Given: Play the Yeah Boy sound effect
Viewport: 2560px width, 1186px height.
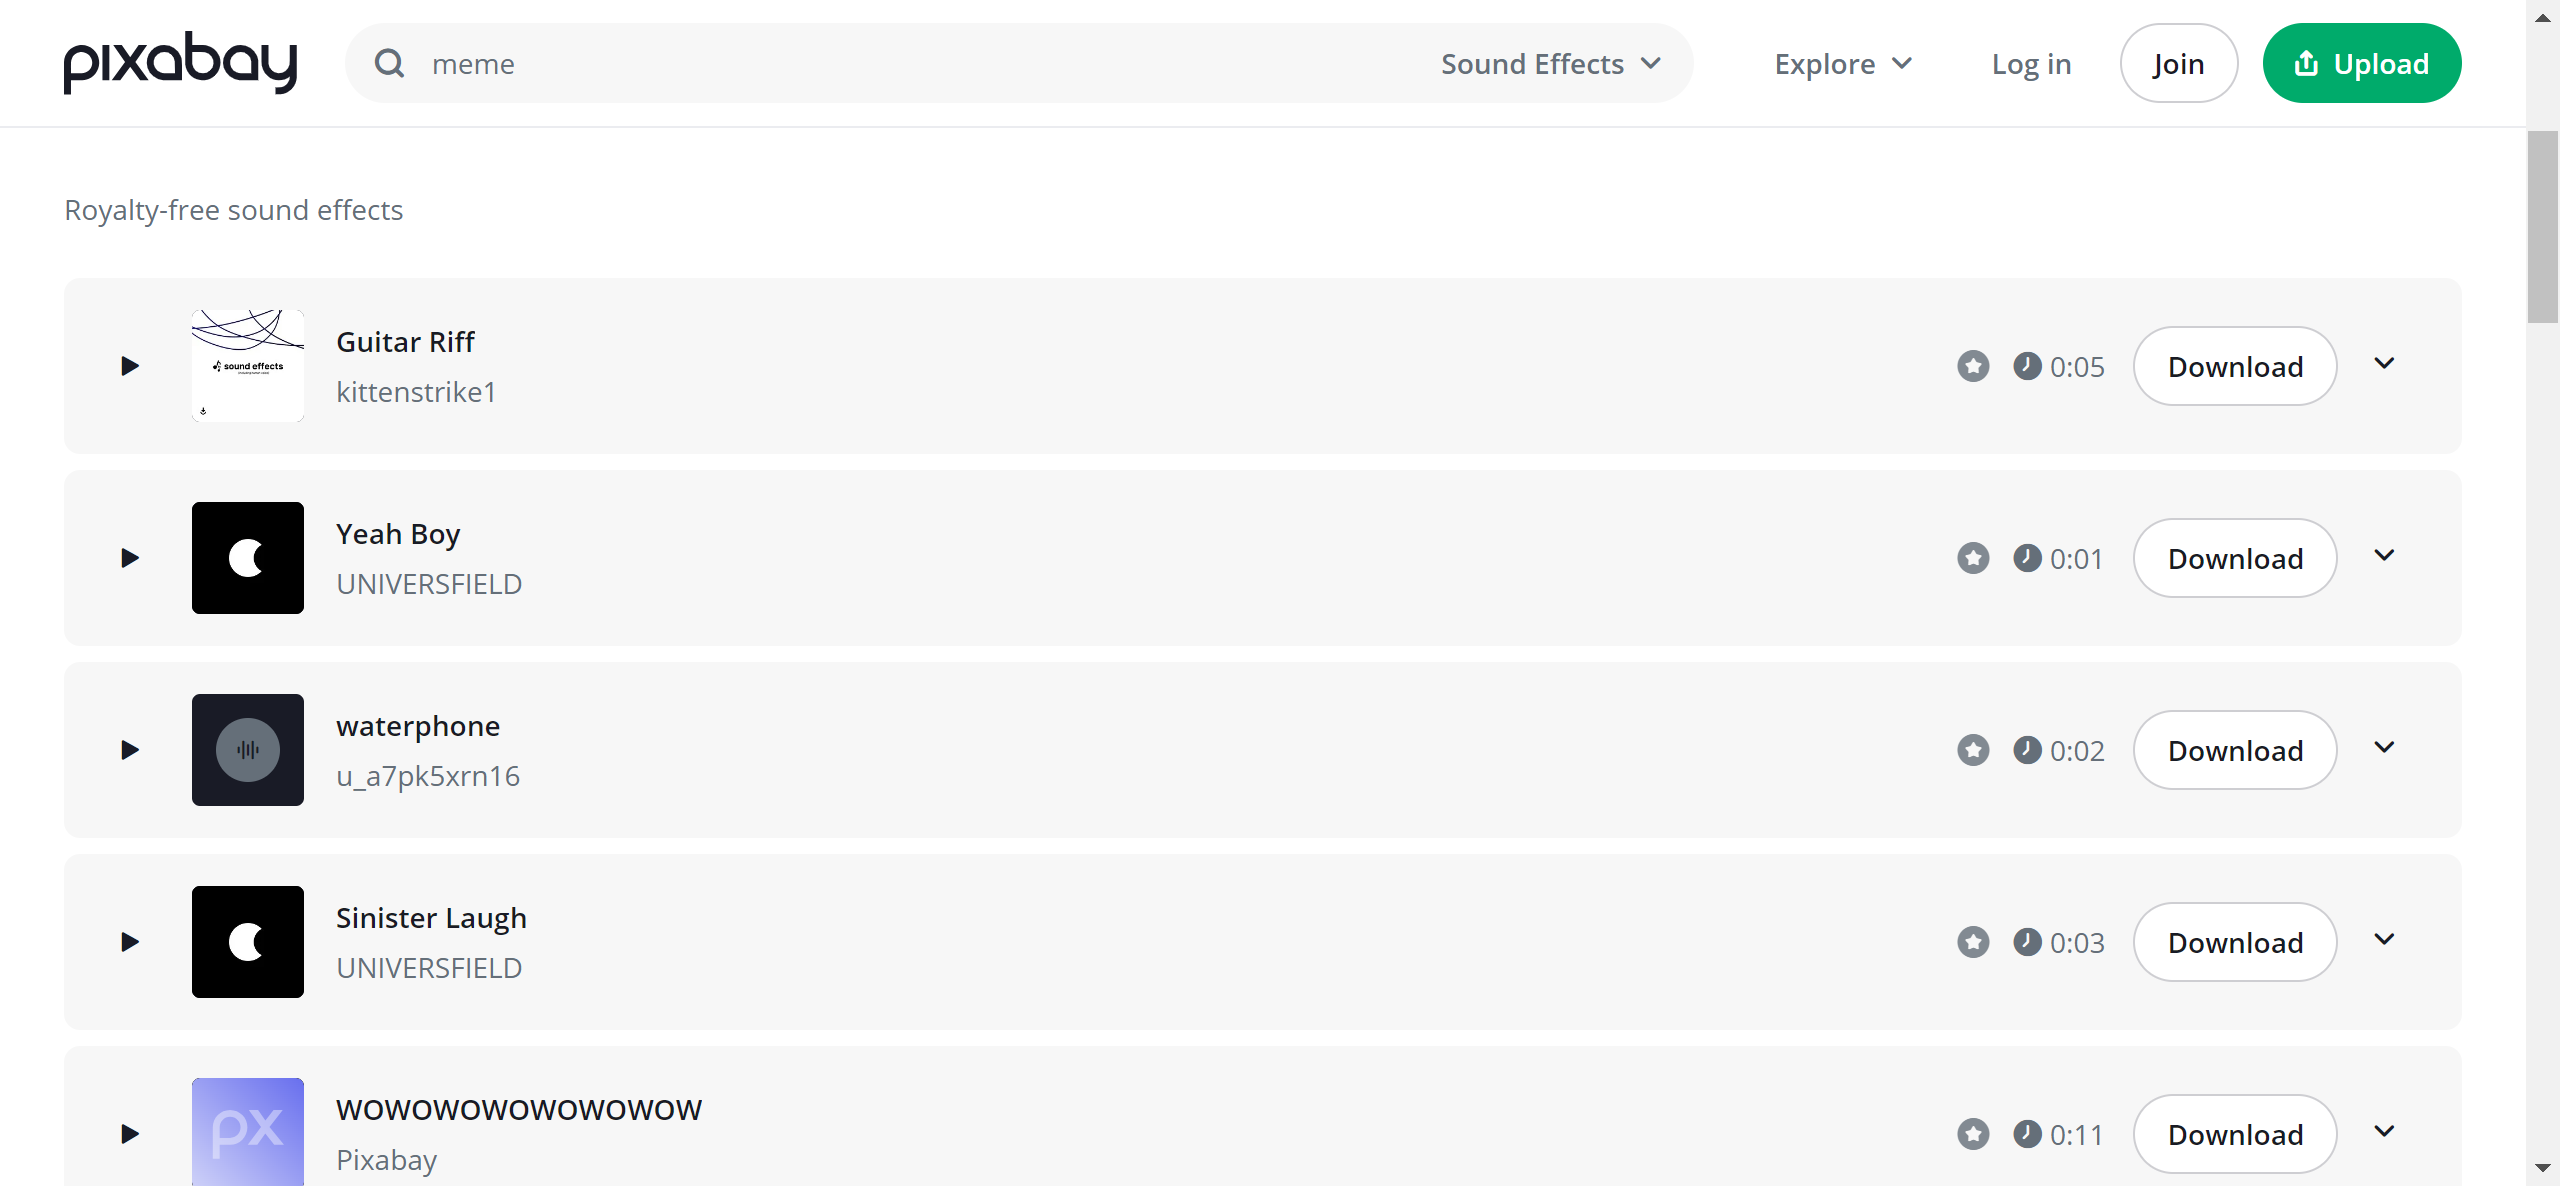Looking at the screenshot, I should coord(129,558).
